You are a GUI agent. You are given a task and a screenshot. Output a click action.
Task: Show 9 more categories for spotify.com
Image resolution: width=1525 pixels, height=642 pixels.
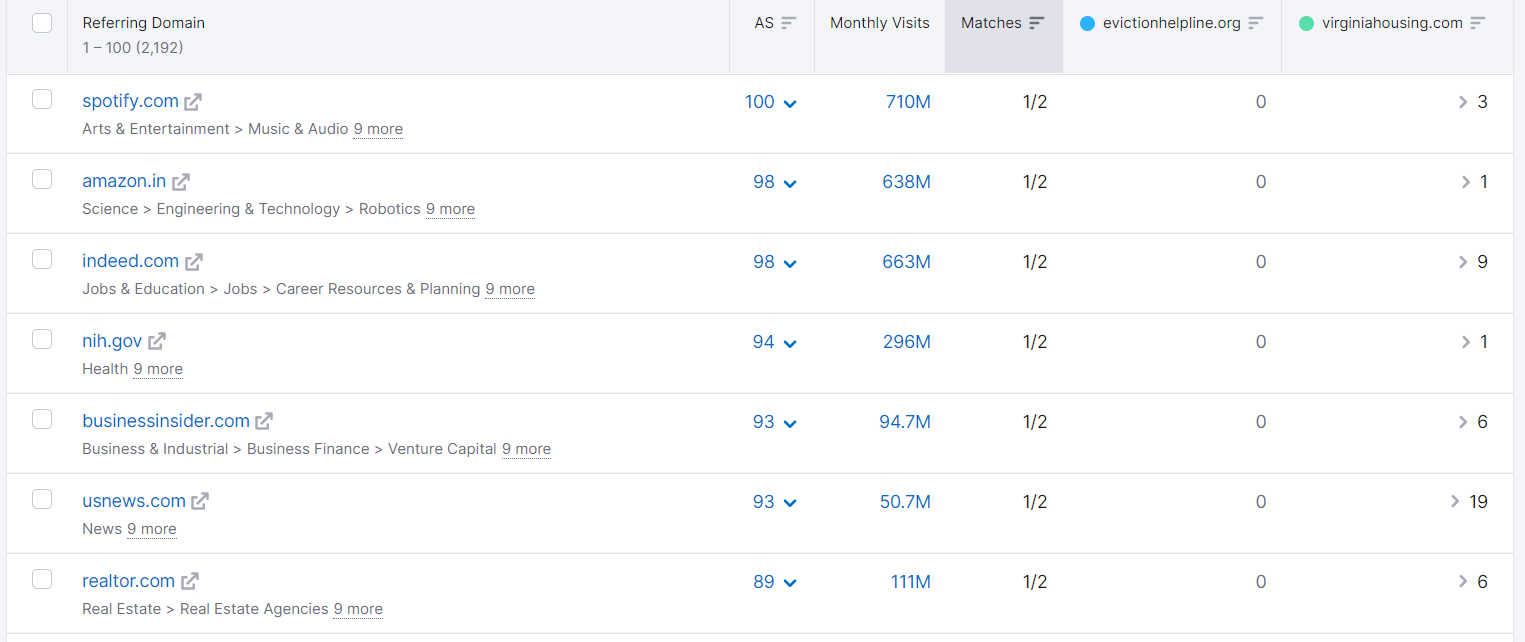[x=378, y=129]
